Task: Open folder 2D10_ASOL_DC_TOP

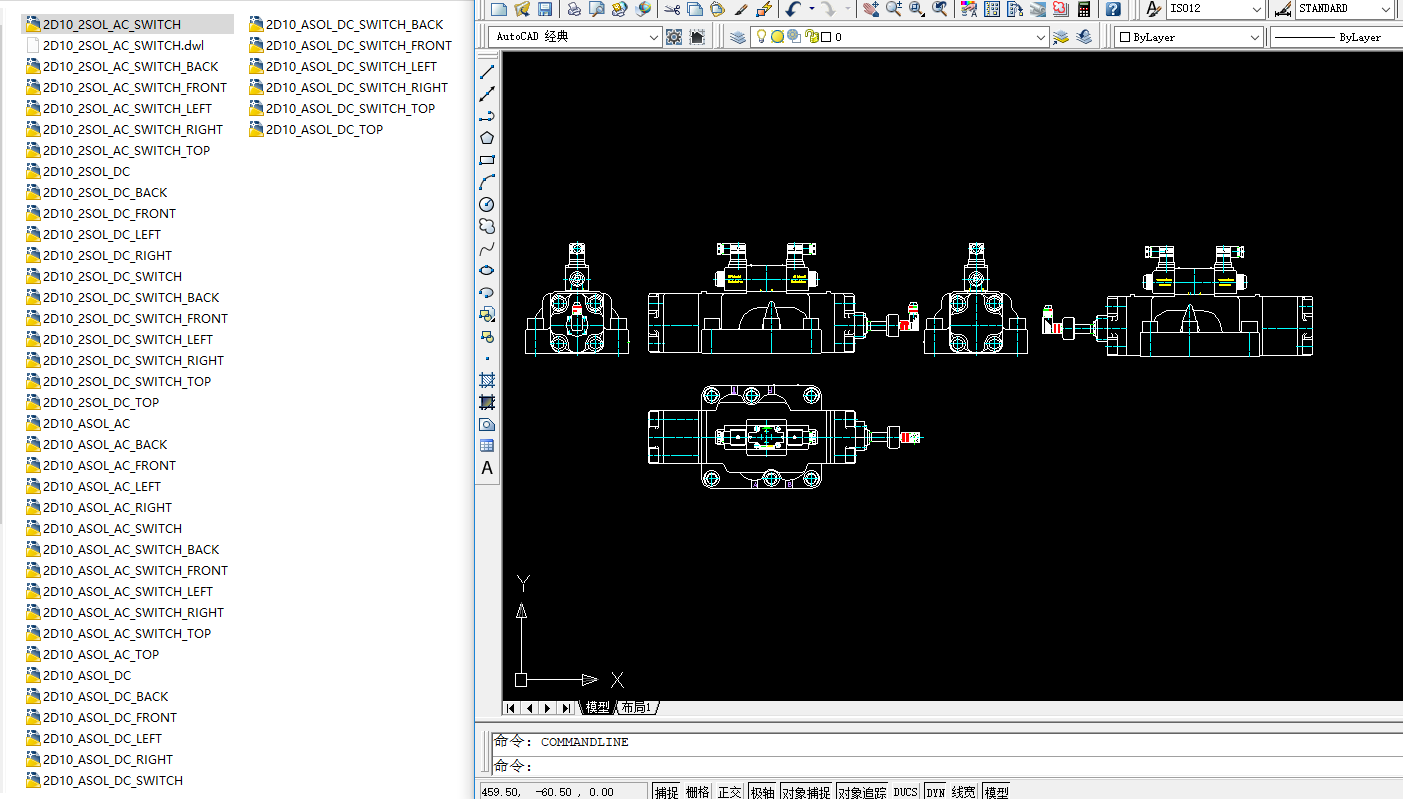Action: (x=324, y=129)
